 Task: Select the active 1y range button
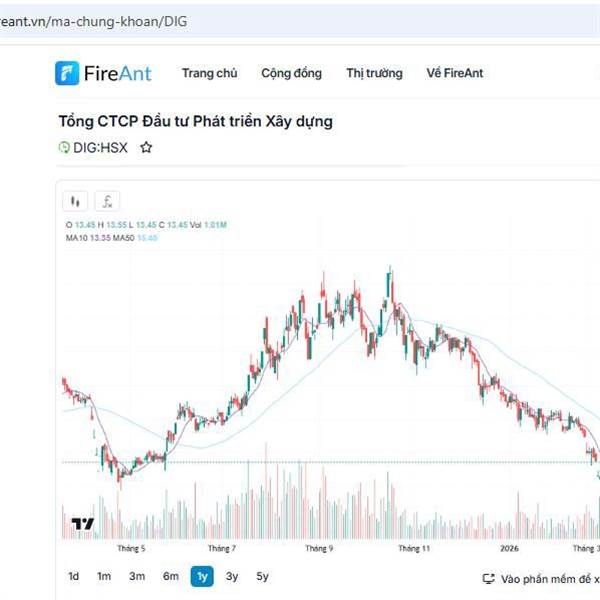point(202,576)
